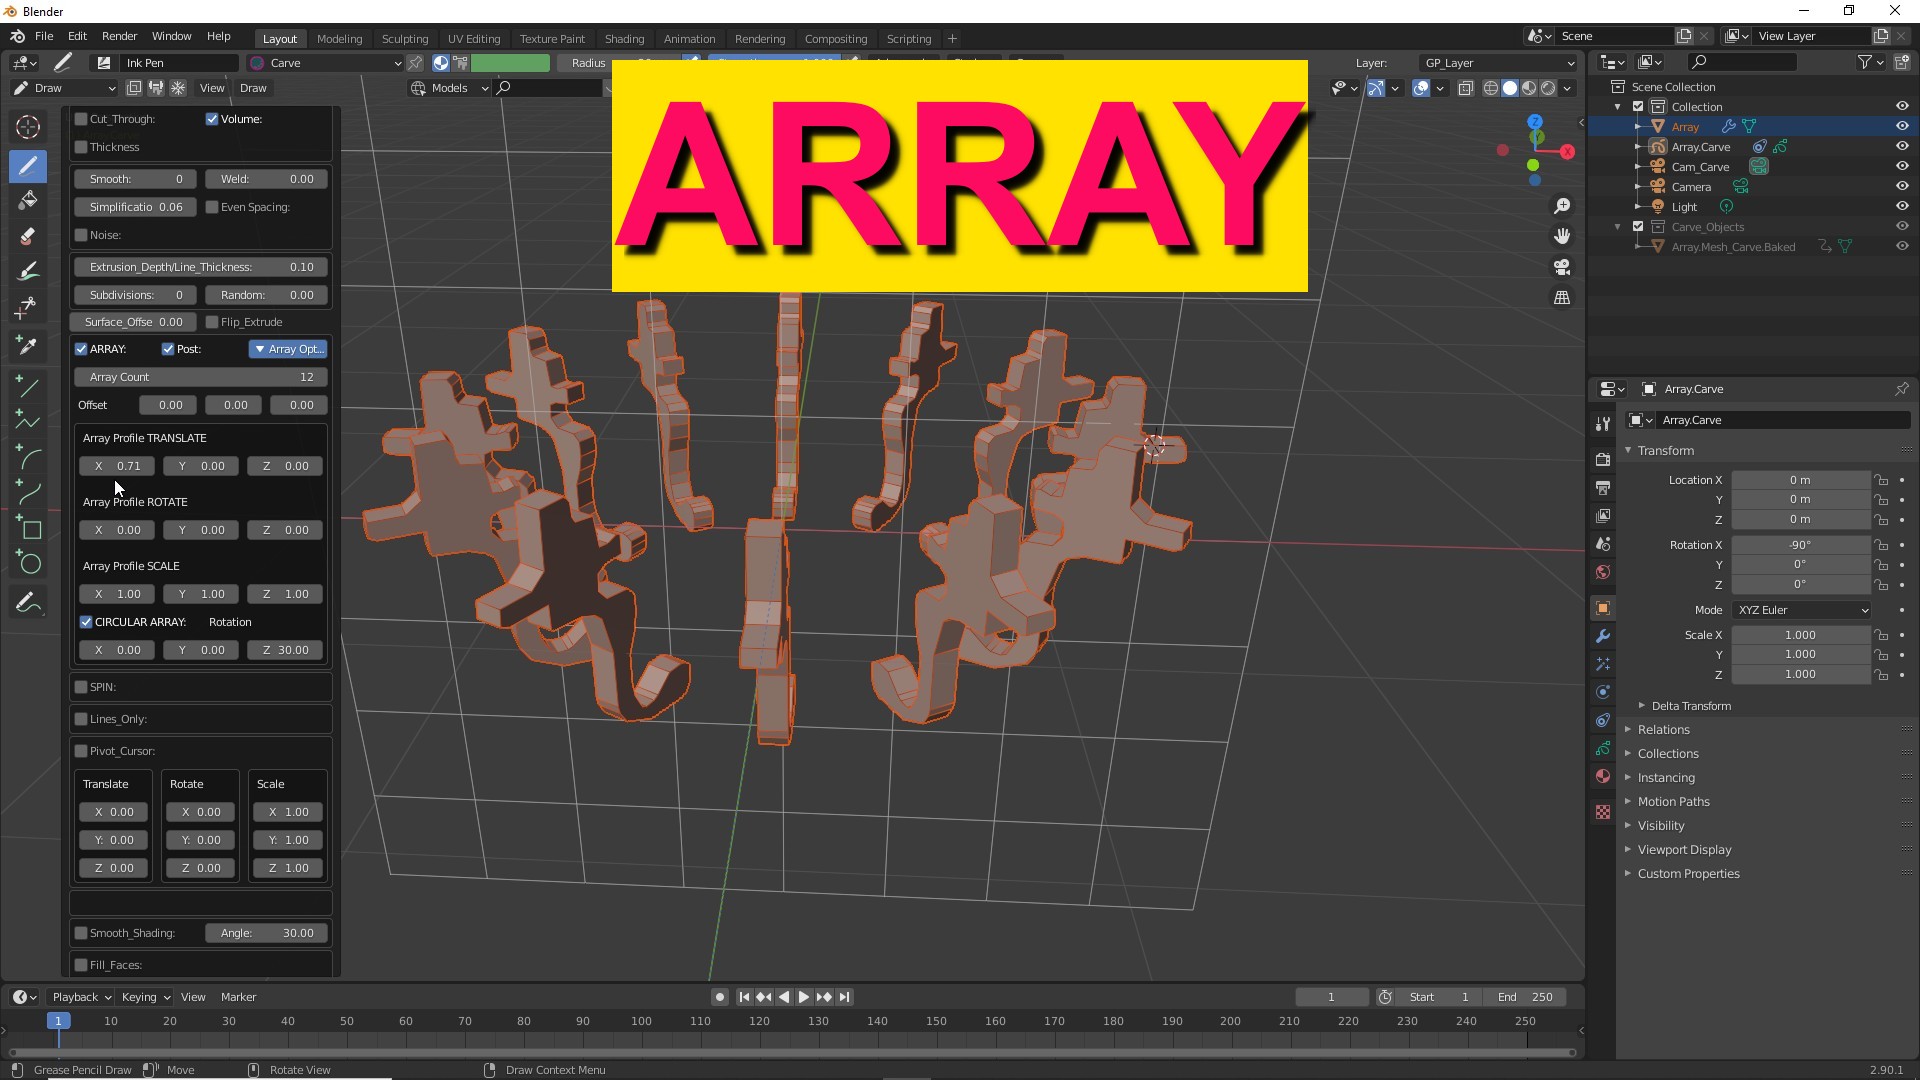Viewport: 1920px width, 1080px height.
Task: Adjust the Simplification value slider
Action: (135, 207)
